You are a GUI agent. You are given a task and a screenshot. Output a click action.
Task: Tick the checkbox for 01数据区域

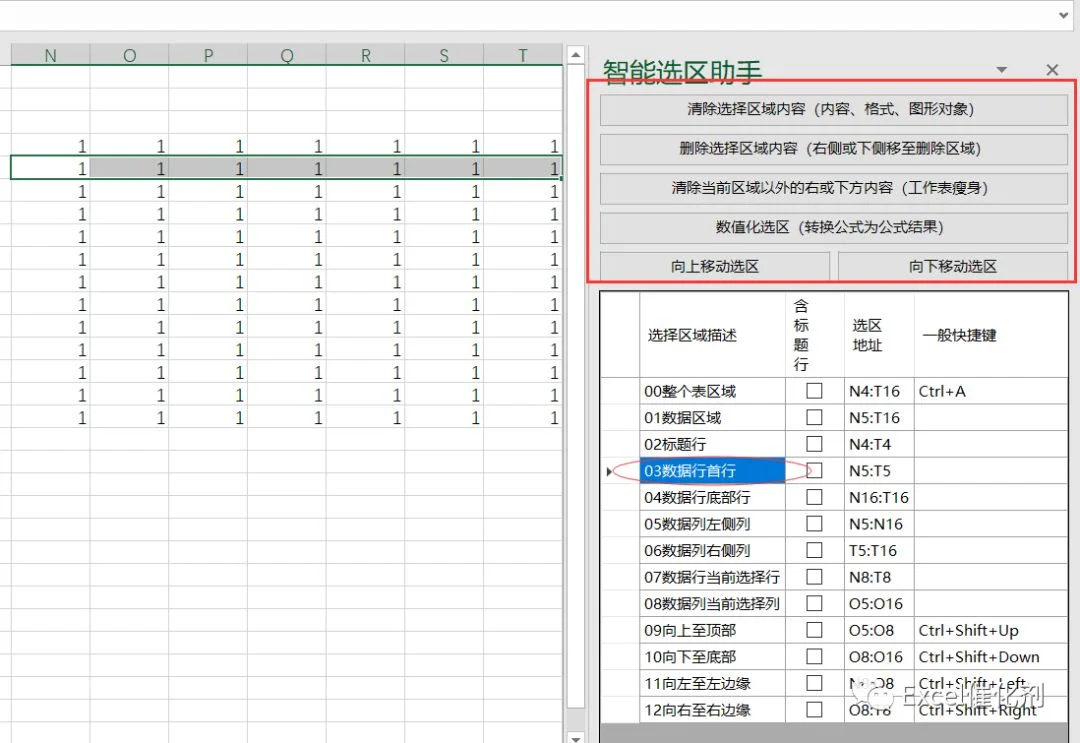(814, 417)
